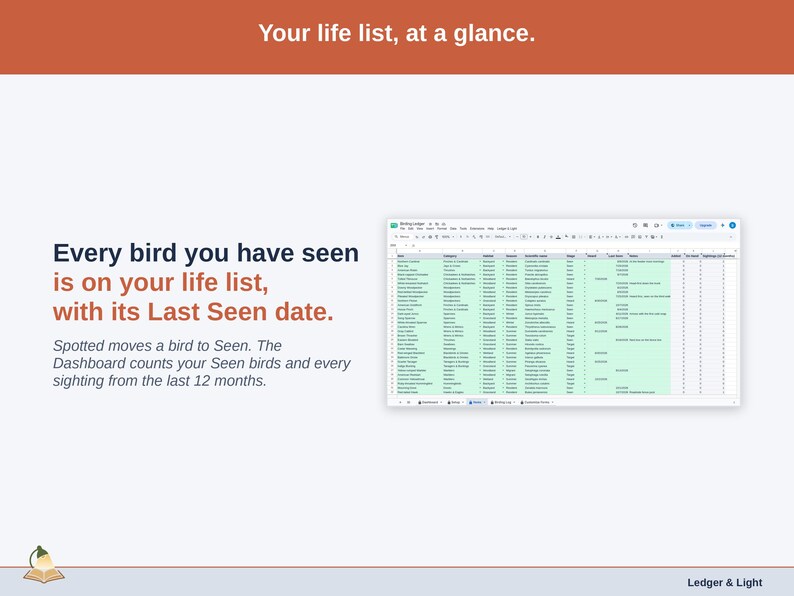The width and height of the screenshot is (794, 596).
Task: Open the Category dropdown in Blue Jay row
Action: coord(480,266)
